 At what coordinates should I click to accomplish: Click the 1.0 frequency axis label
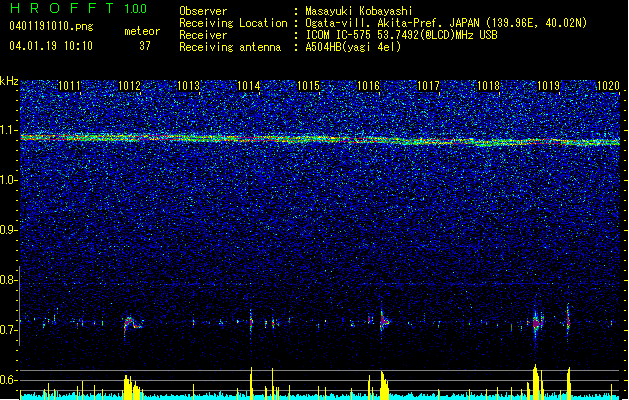(x=9, y=180)
